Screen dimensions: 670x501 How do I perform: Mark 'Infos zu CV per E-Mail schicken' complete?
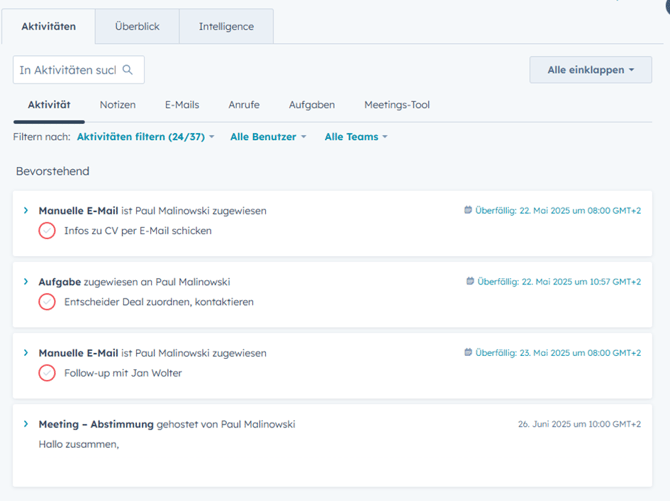pyautogui.click(x=47, y=231)
